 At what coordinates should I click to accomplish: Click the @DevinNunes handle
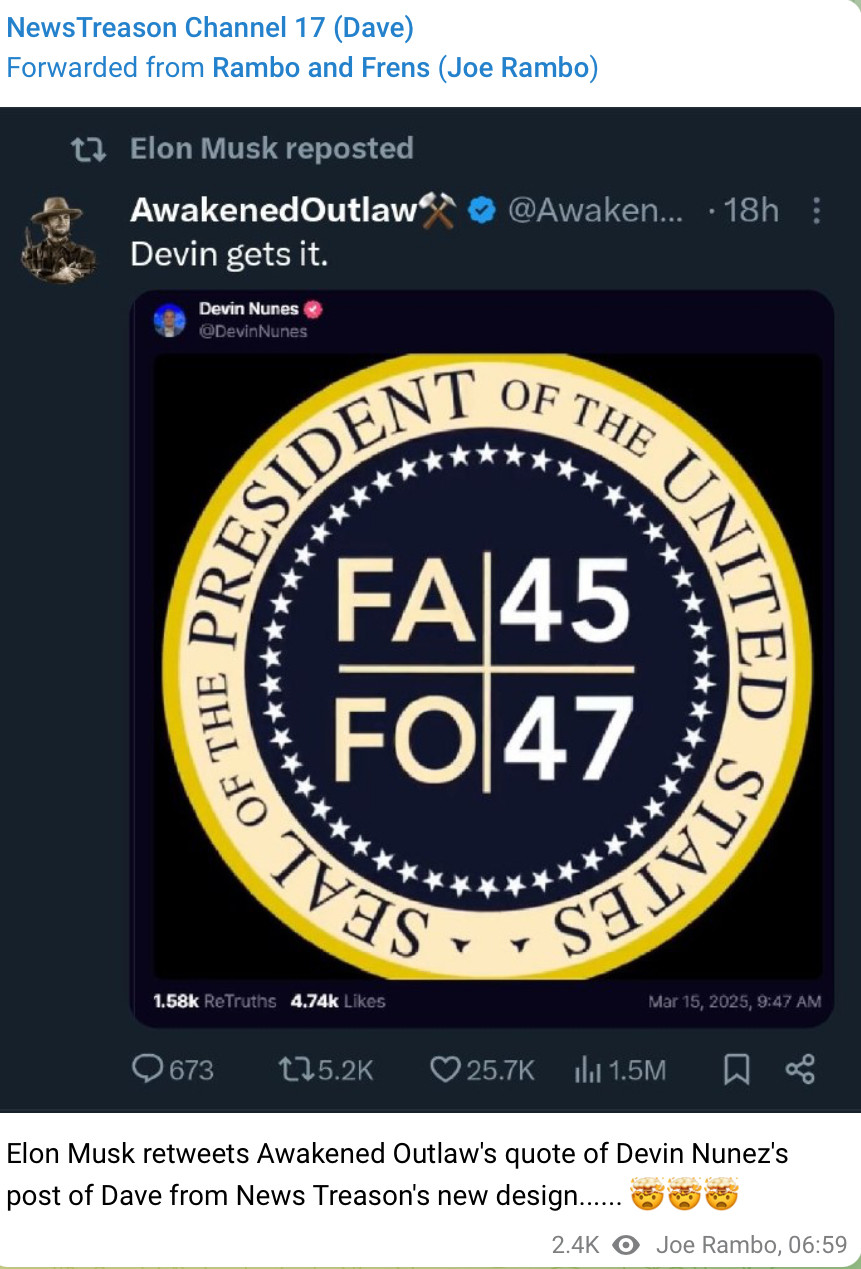point(254,331)
